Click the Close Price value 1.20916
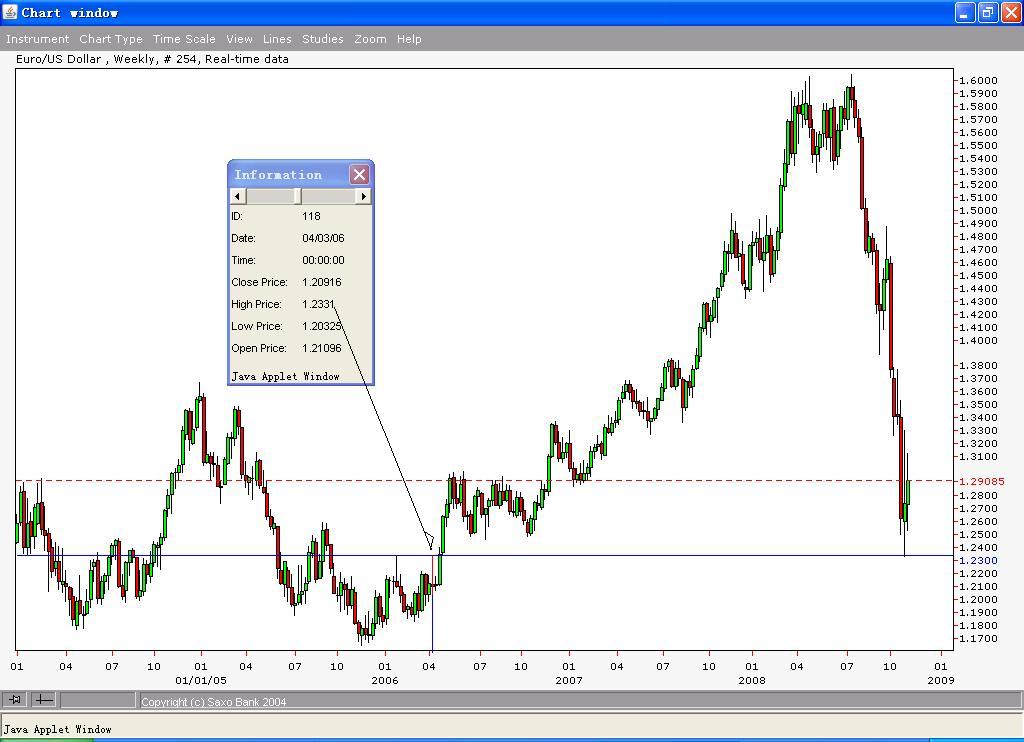1024x742 pixels. click(321, 282)
